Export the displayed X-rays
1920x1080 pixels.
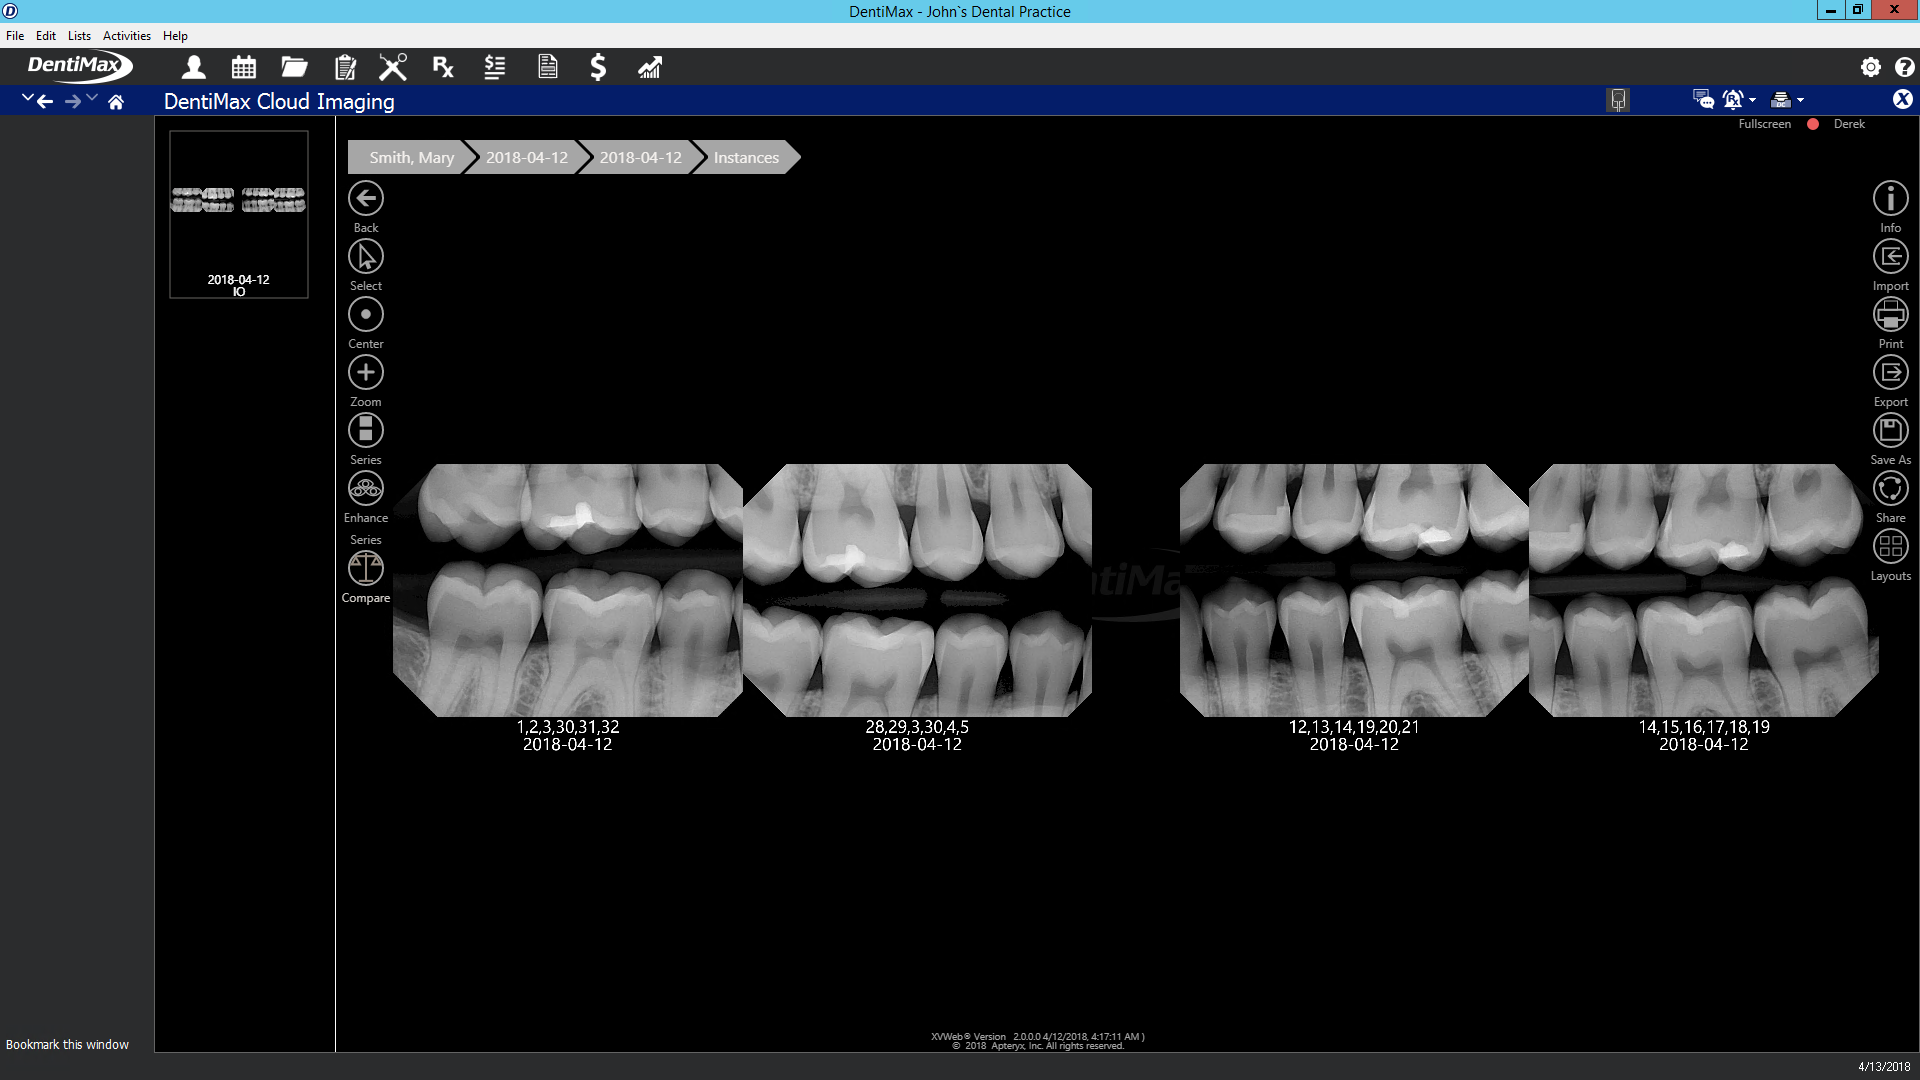pos(1890,373)
